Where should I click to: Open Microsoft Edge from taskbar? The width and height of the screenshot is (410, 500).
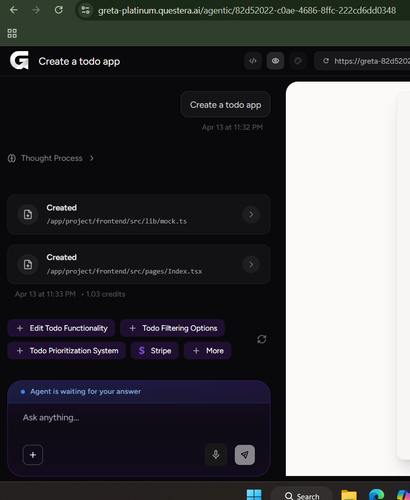coord(376,495)
